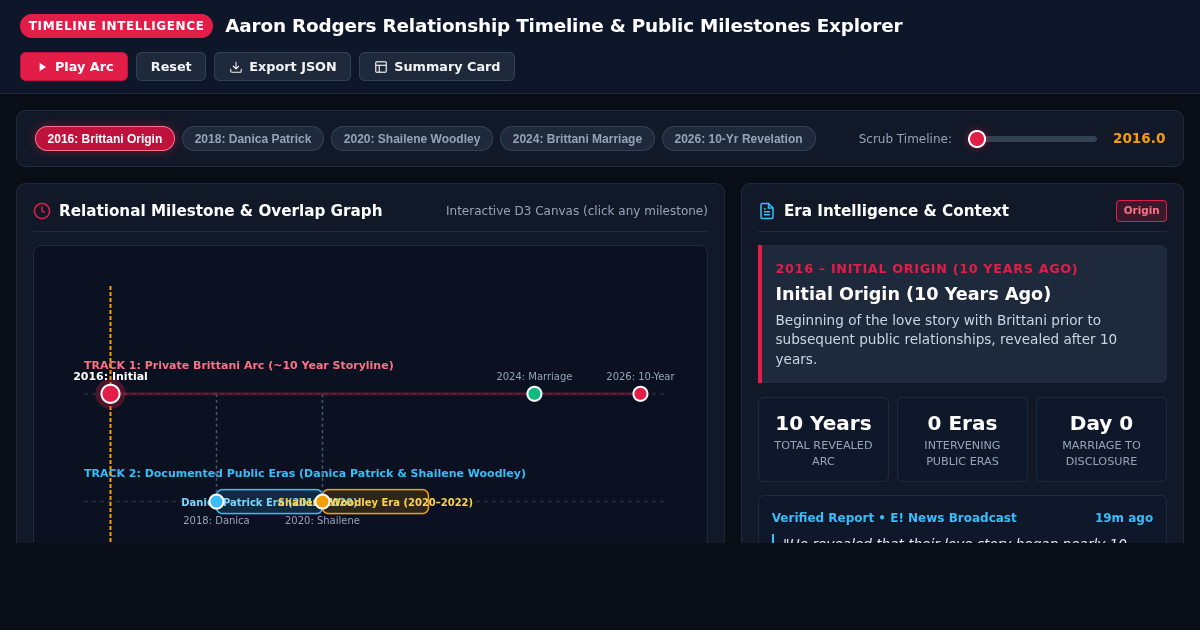Select the 2024: Brittani Marriage chip
Viewport: 1200px width, 630px height.
577,139
